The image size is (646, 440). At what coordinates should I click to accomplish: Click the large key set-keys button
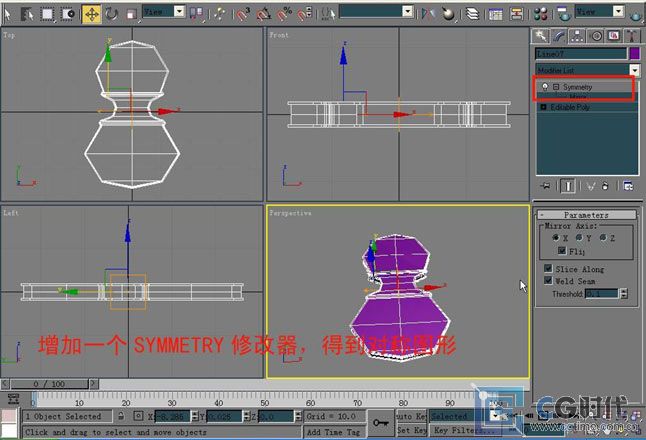click(x=380, y=423)
